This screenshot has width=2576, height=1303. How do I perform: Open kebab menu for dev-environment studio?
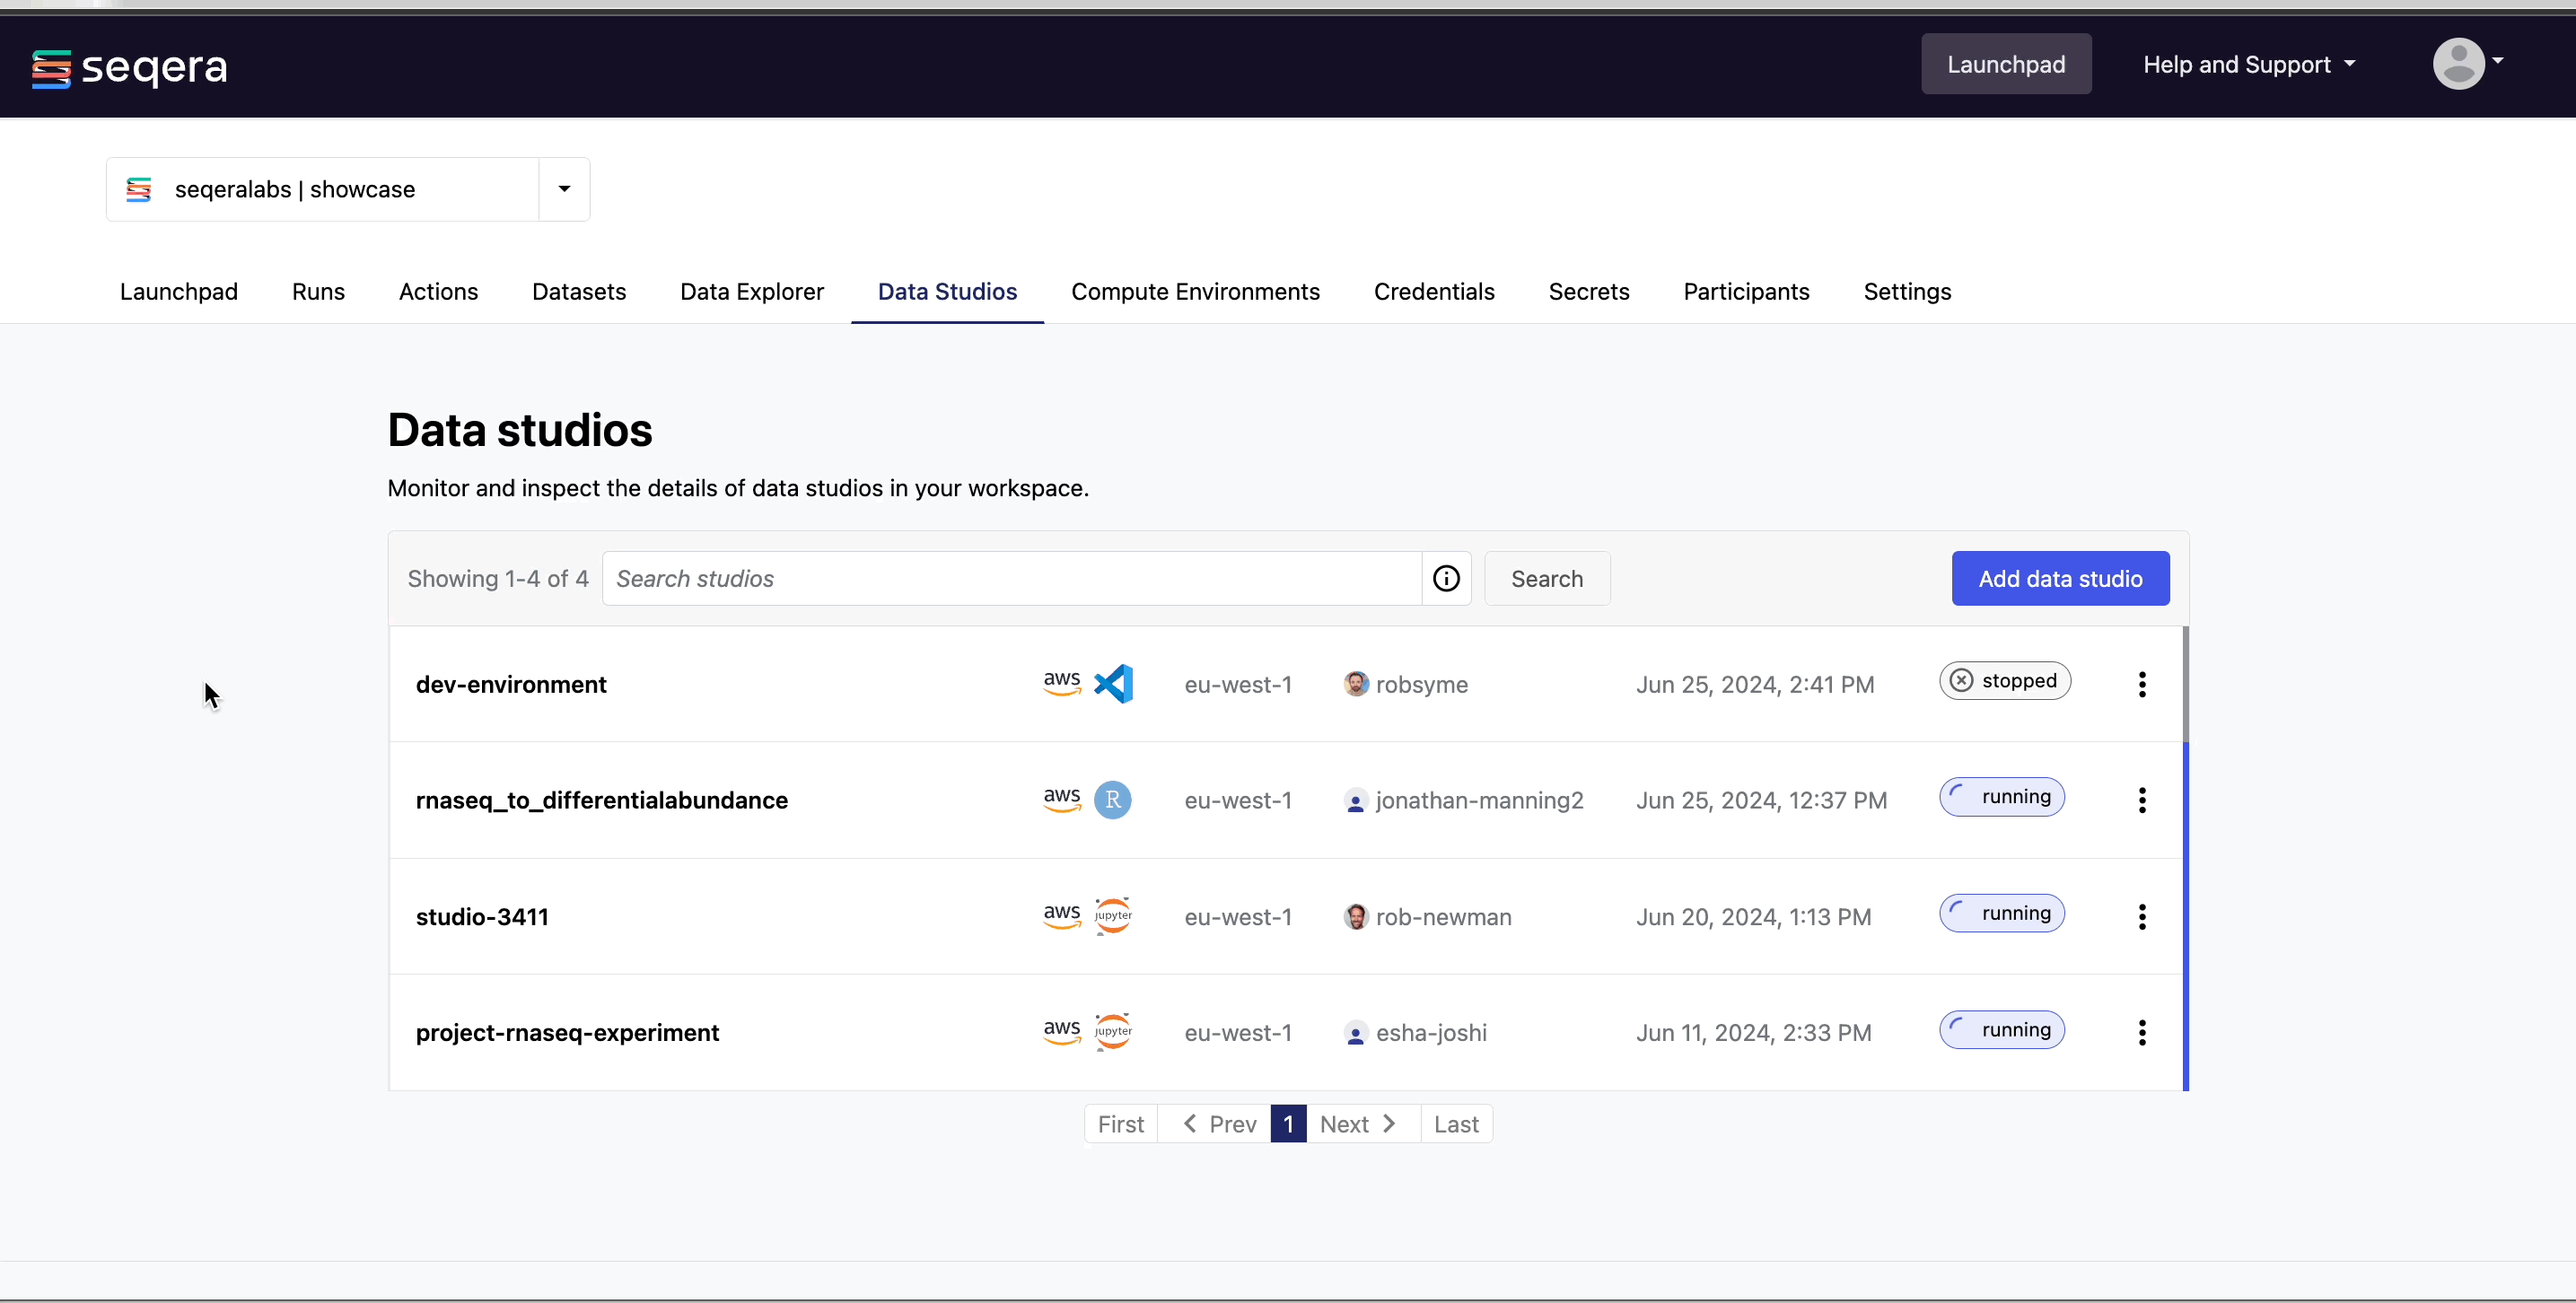2142,684
